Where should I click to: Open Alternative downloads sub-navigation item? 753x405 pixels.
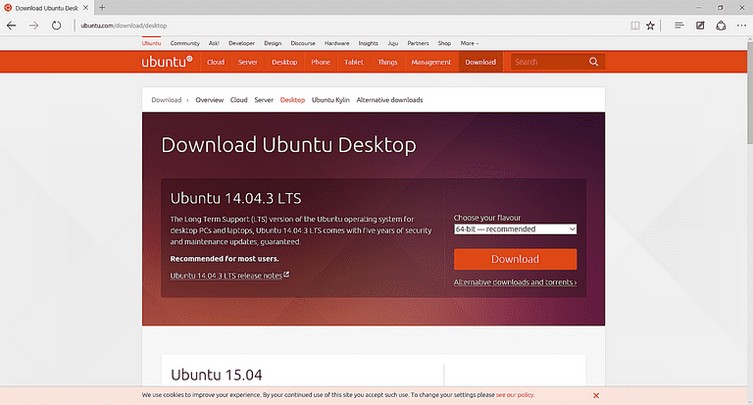pyautogui.click(x=389, y=100)
